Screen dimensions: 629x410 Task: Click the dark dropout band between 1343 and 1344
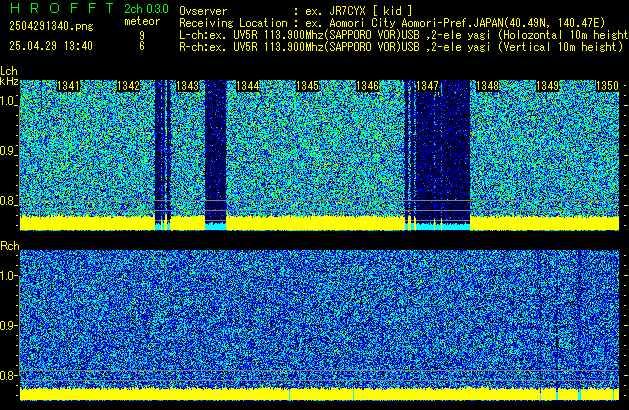215,154
